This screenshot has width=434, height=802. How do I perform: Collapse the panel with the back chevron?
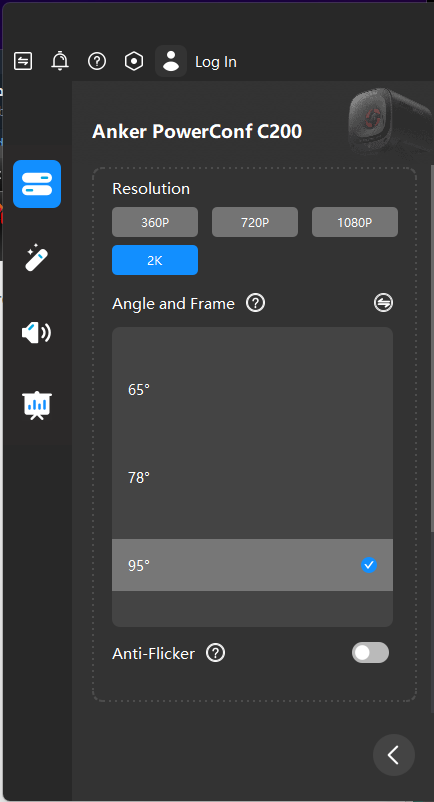coord(394,755)
